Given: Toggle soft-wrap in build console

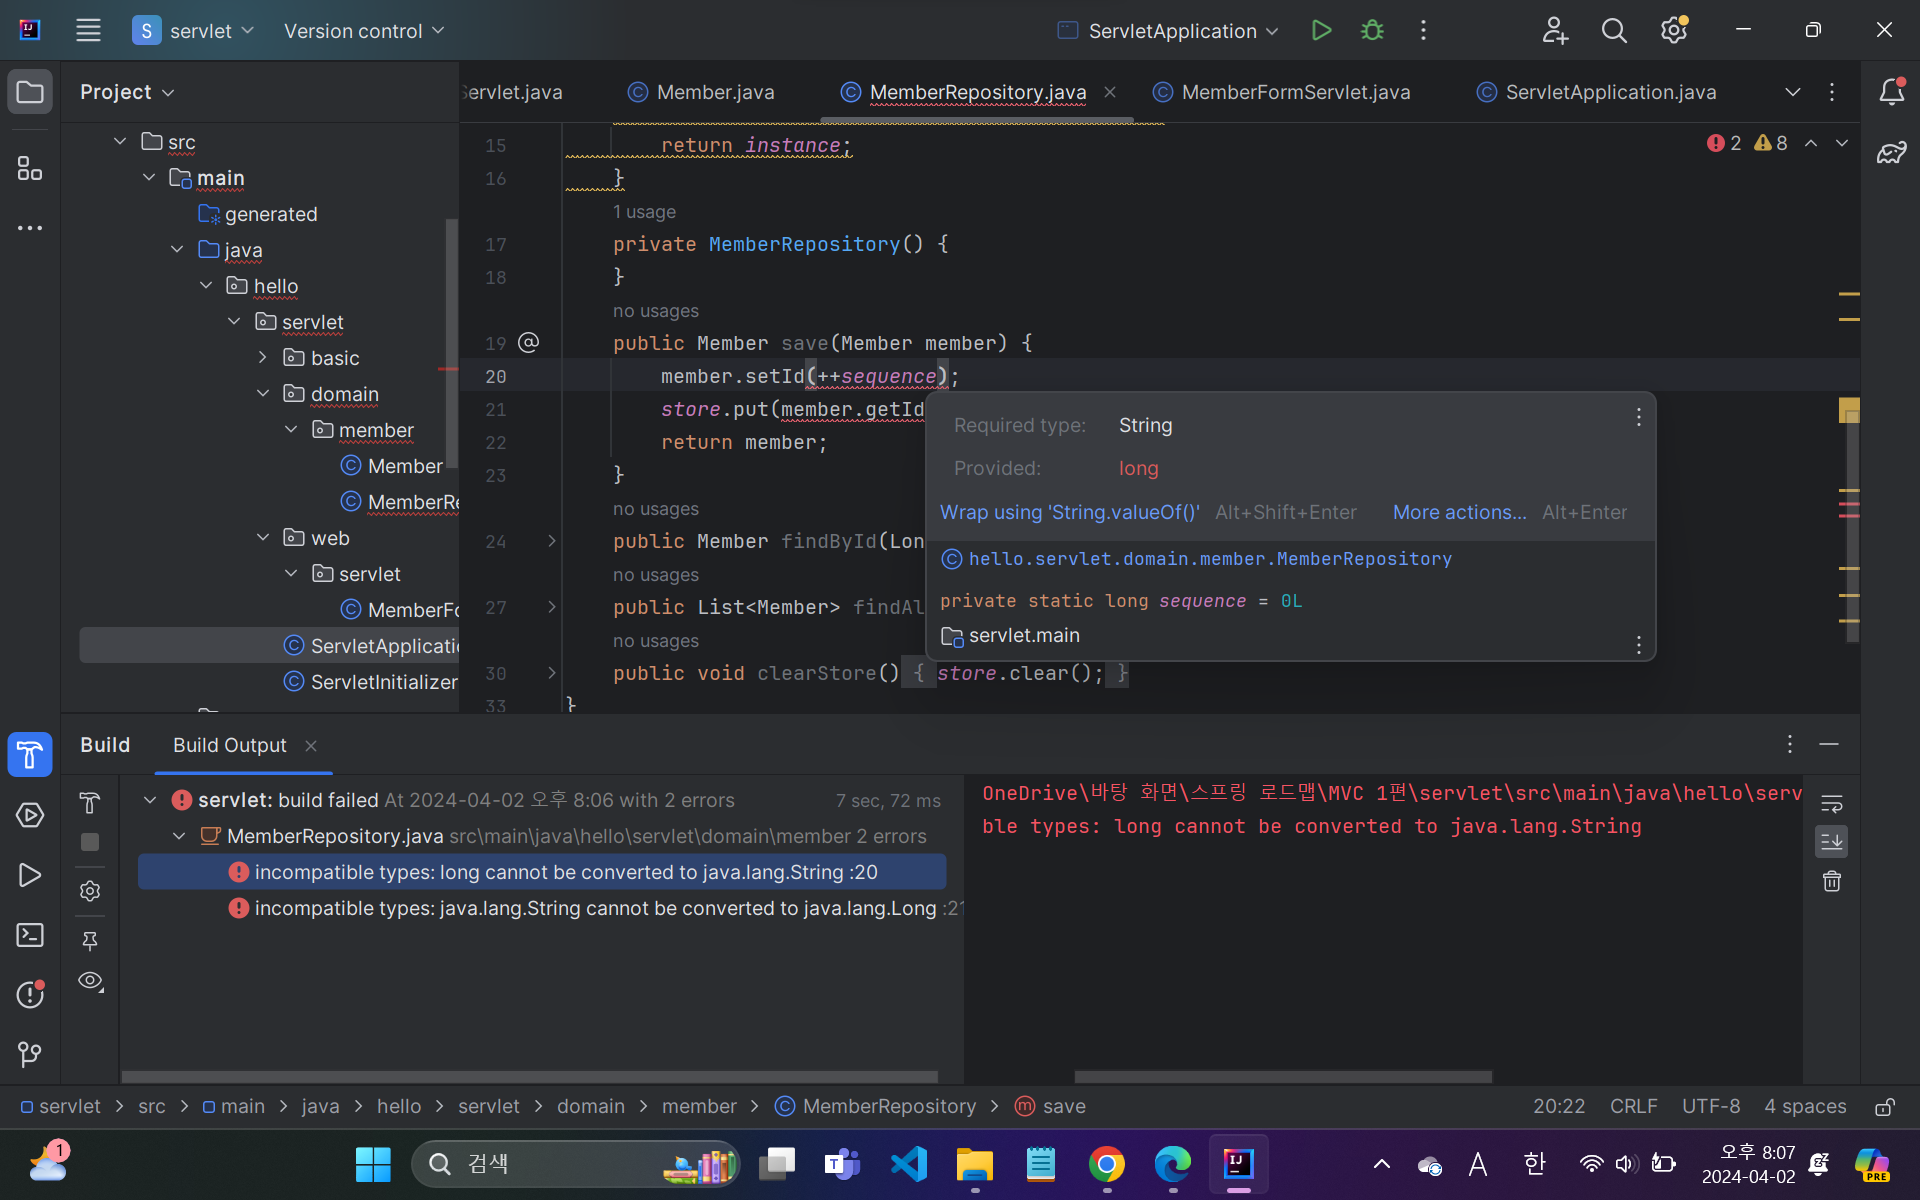Looking at the screenshot, I should pos(1831,804).
